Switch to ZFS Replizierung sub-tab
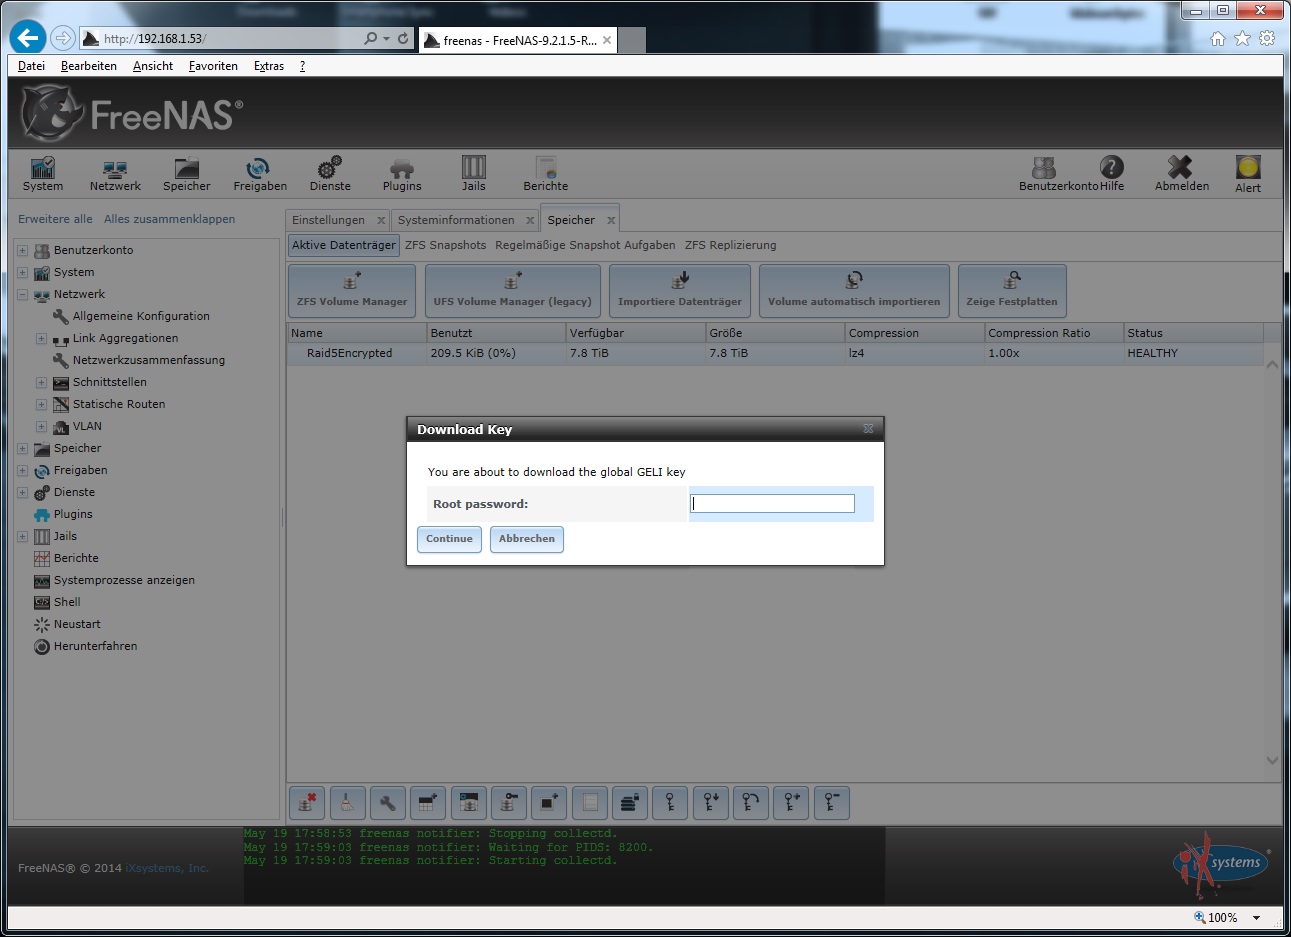Image resolution: width=1291 pixels, height=937 pixels. pos(730,245)
